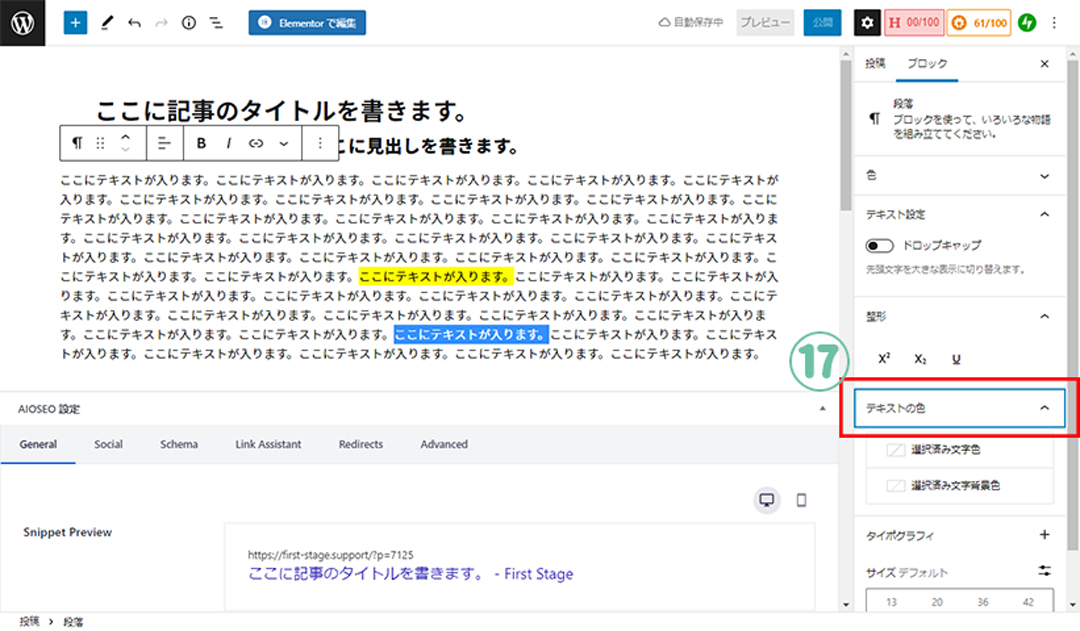Collapse the テキストの色 panel
This screenshot has height=631, width=1080.
tap(1044, 408)
